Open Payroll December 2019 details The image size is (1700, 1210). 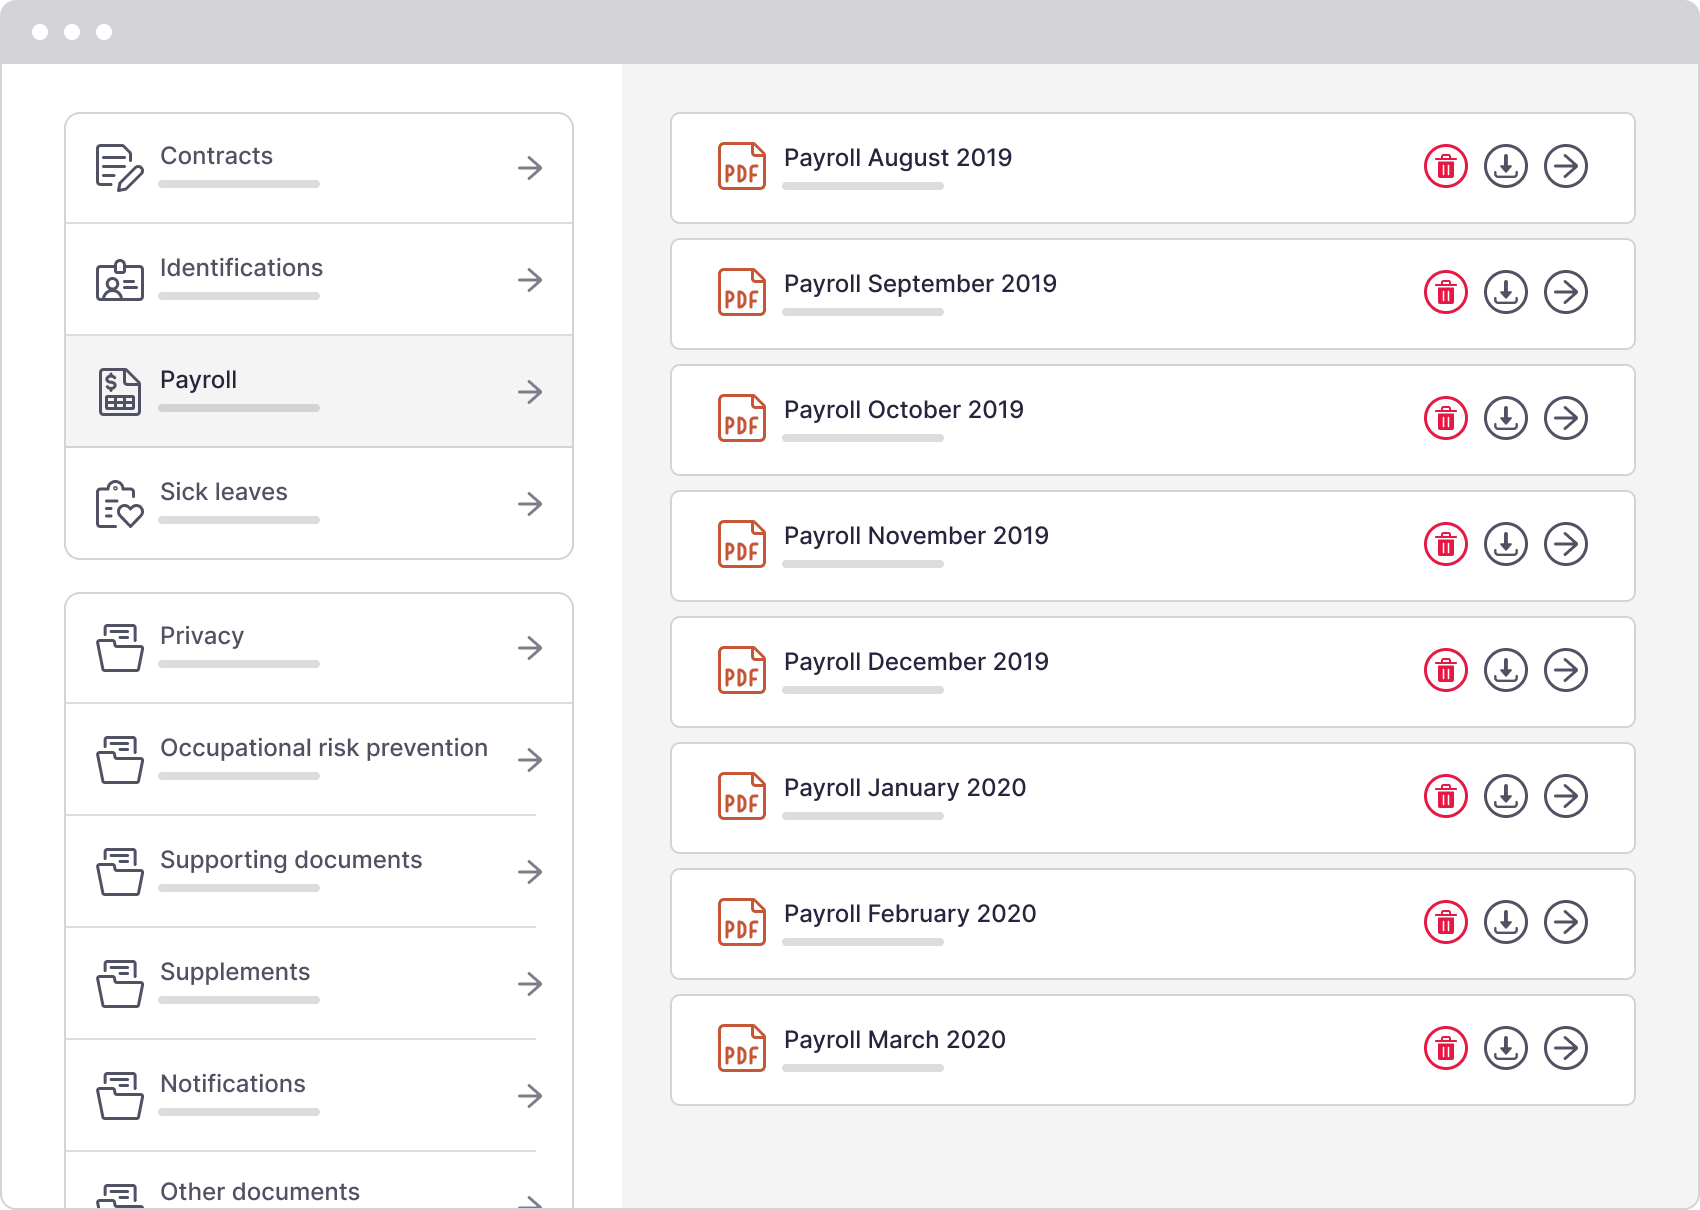point(1566,671)
